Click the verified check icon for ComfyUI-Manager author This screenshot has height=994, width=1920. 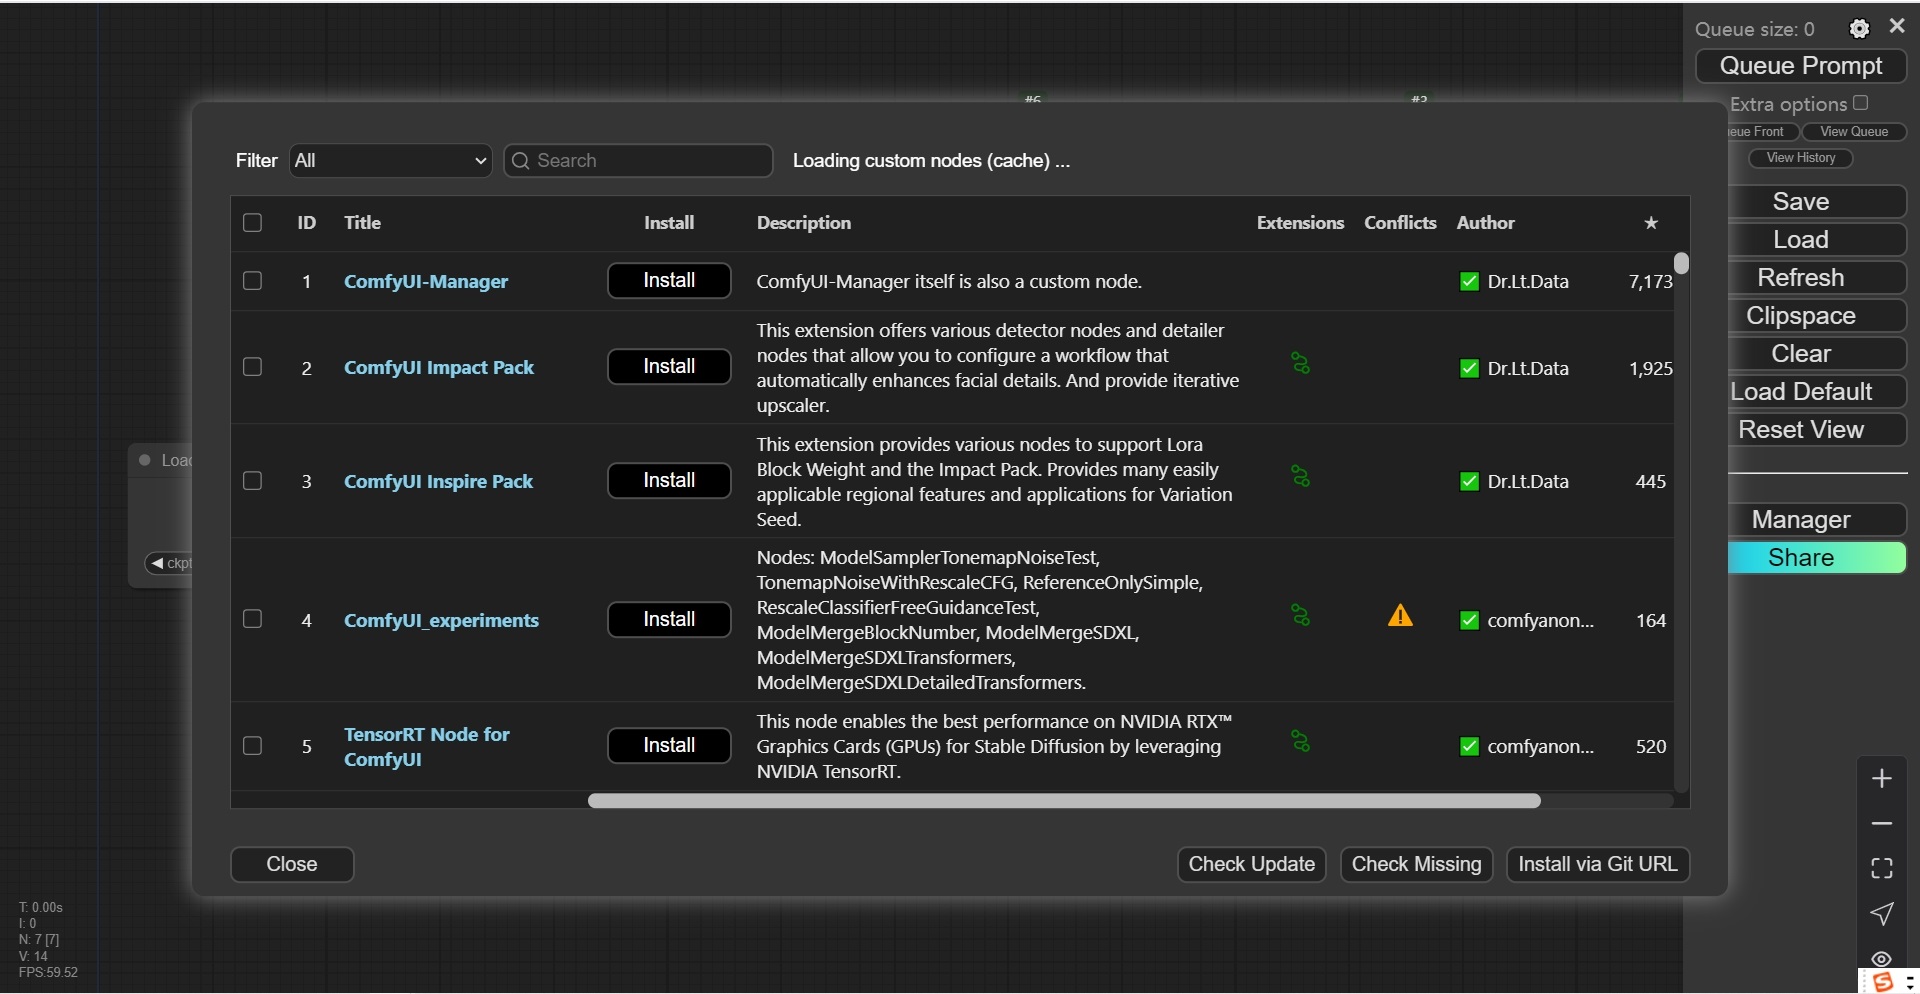click(x=1469, y=282)
